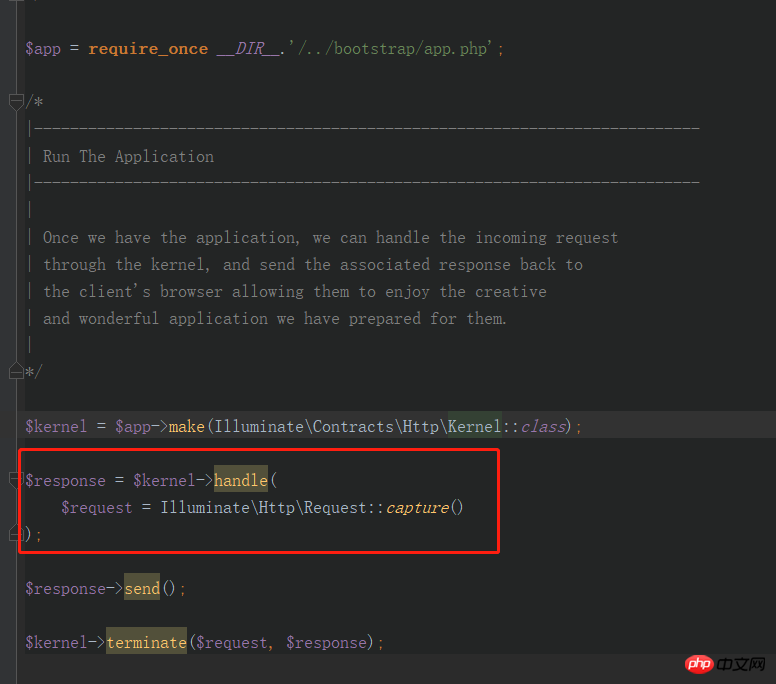This screenshot has height=684, width=776.
Task: Click the 'Run The Application' comment heading
Action: point(128,157)
